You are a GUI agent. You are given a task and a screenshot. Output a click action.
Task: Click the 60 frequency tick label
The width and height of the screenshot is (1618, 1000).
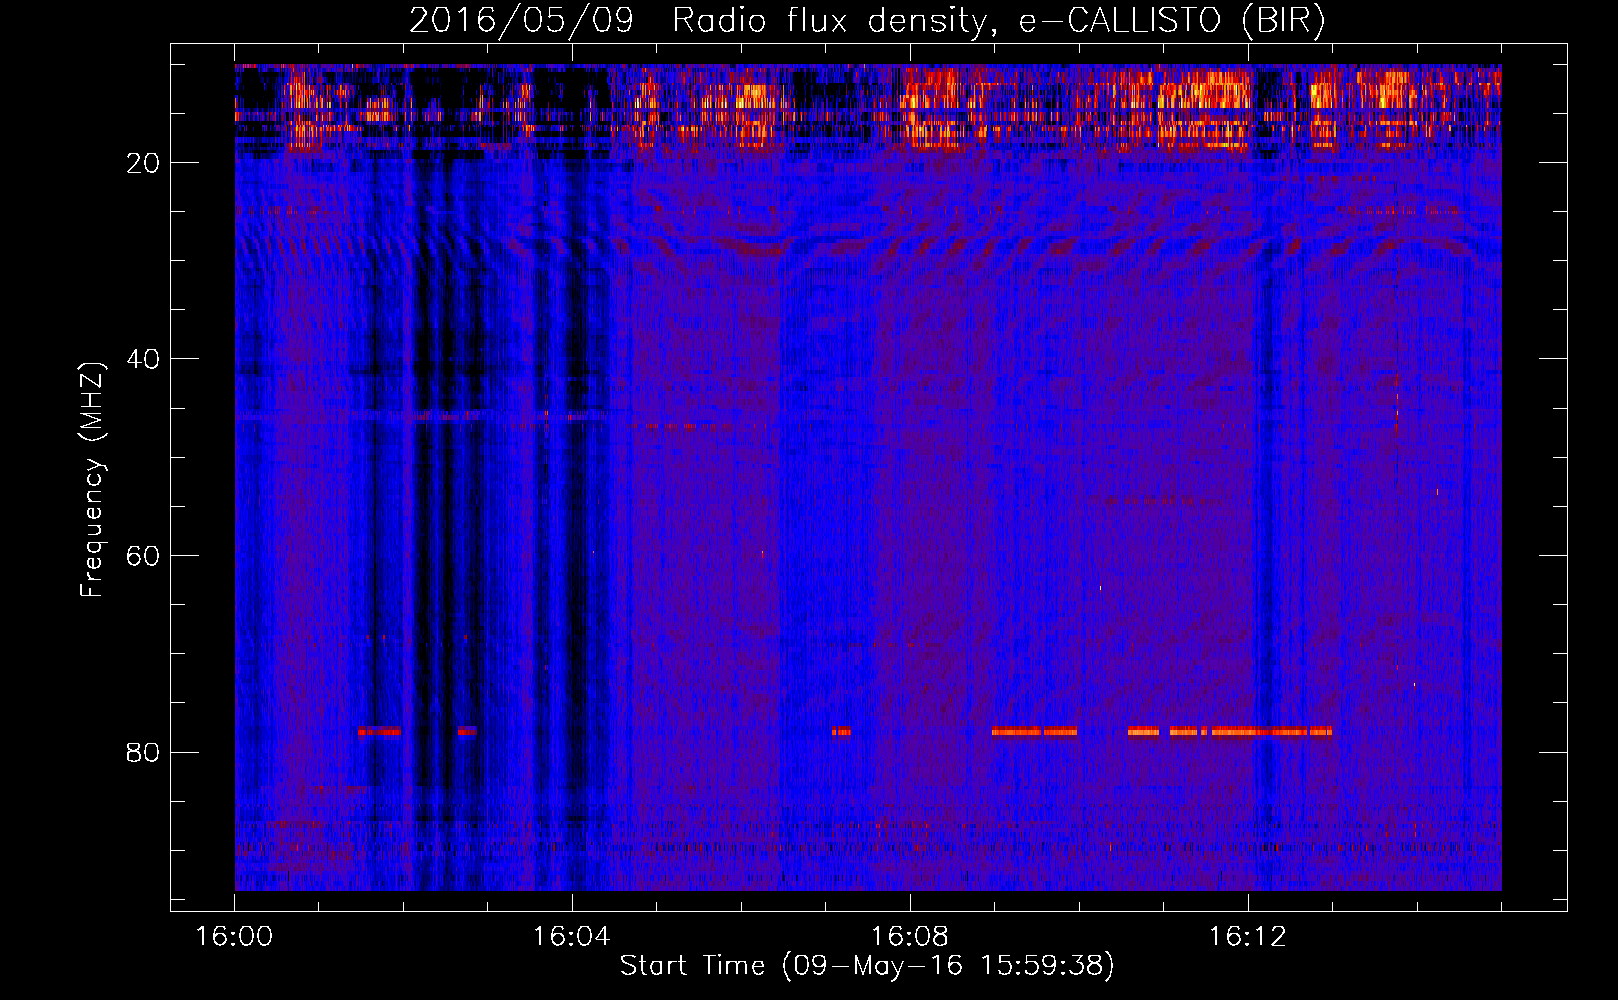click(144, 556)
